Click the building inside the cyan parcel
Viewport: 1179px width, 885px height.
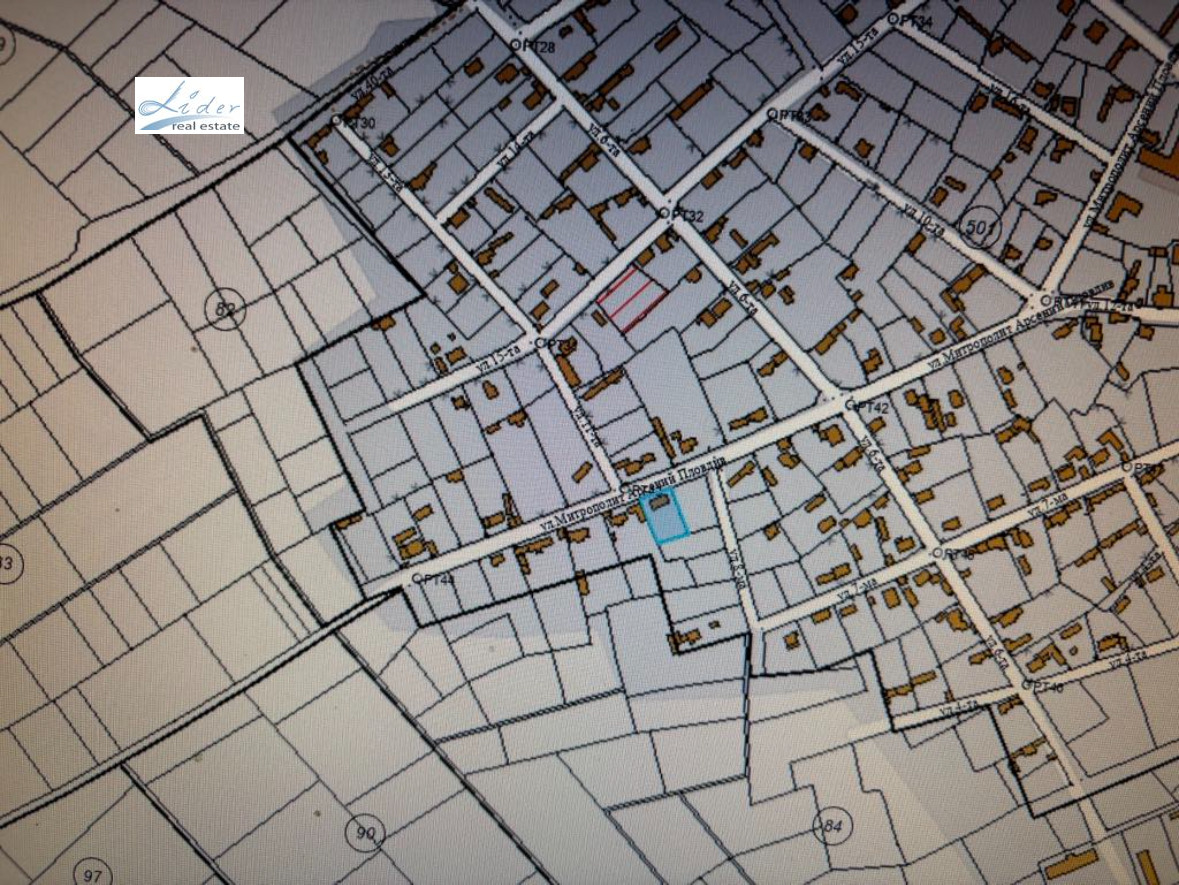658,503
